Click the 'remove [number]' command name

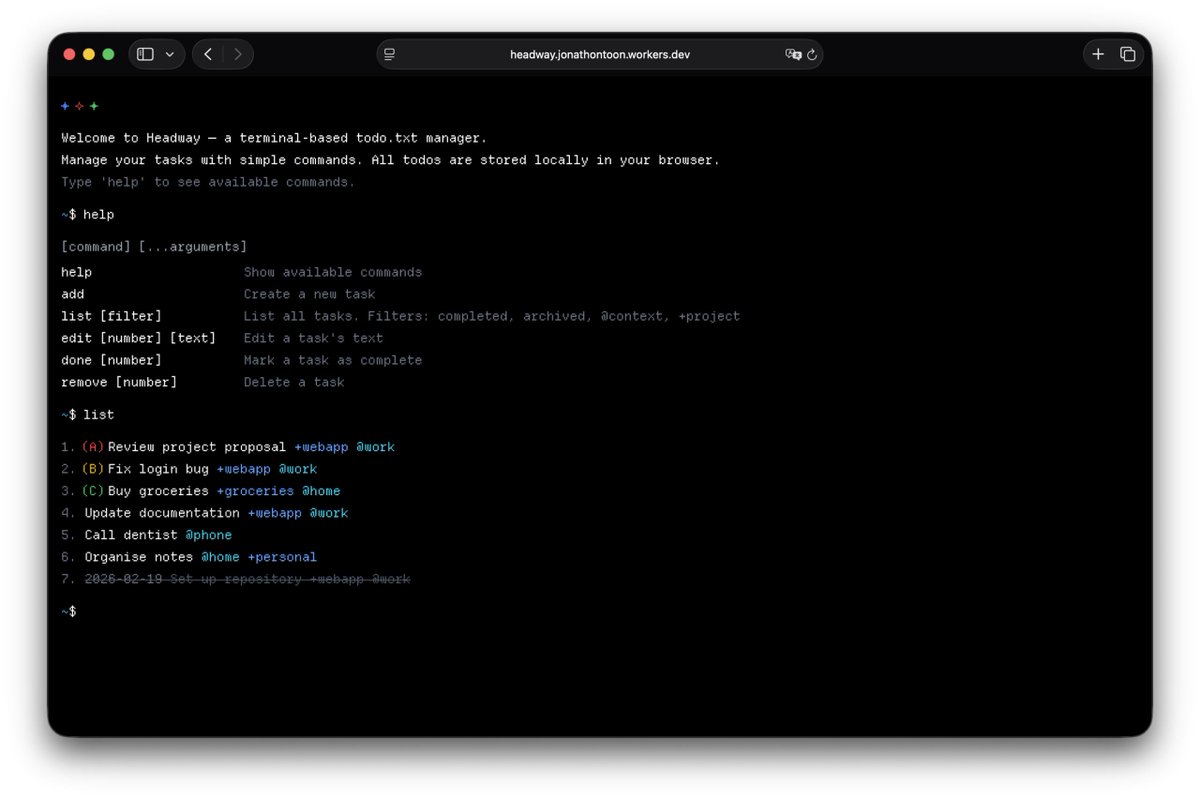pyautogui.click(x=119, y=382)
